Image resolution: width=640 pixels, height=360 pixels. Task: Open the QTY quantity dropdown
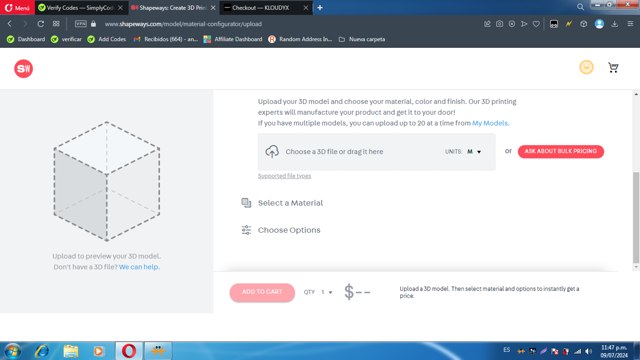[x=327, y=292]
